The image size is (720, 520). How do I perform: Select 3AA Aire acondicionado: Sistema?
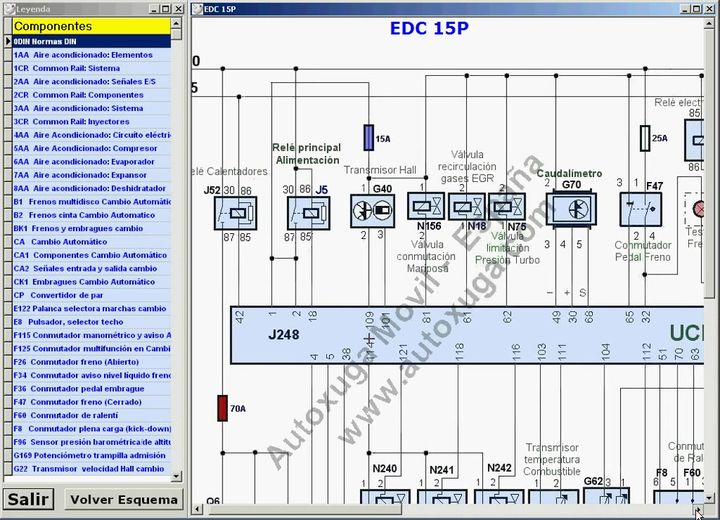click(x=92, y=108)
